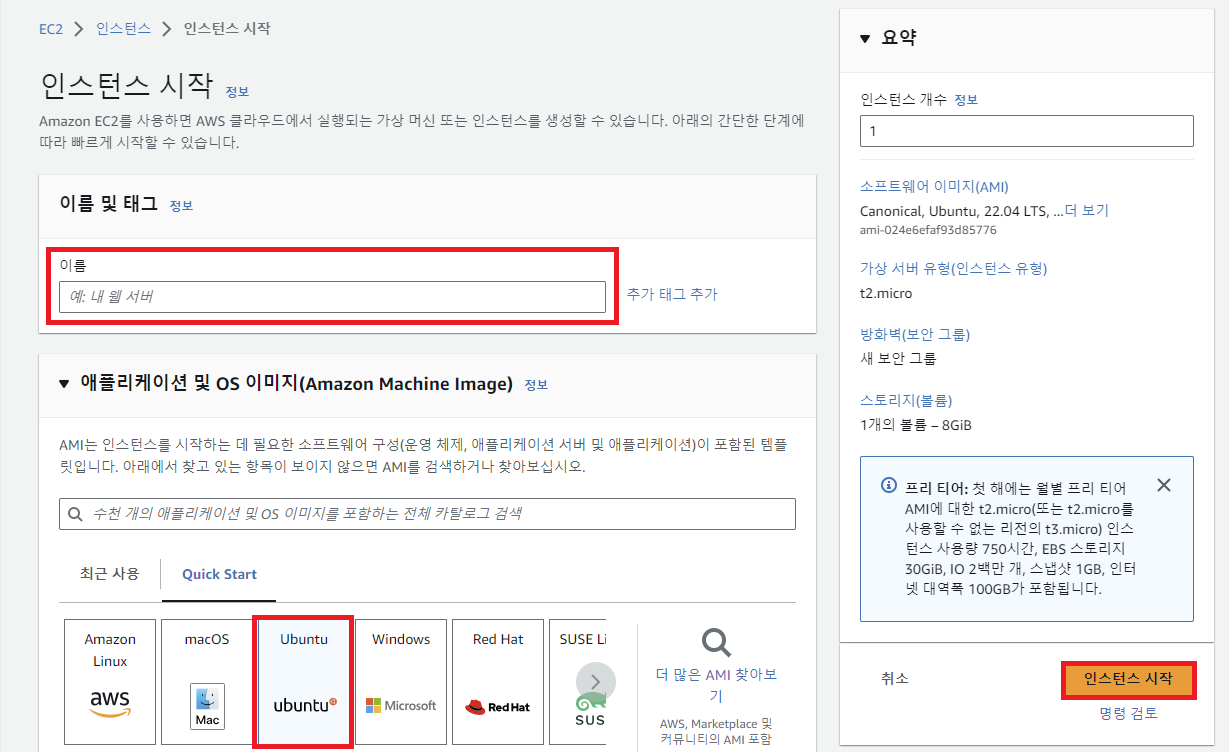This screenshot has width=1229, height=752.
Task: Open 정보 link next to Amazon Machine Image
Action: point(536,384)
